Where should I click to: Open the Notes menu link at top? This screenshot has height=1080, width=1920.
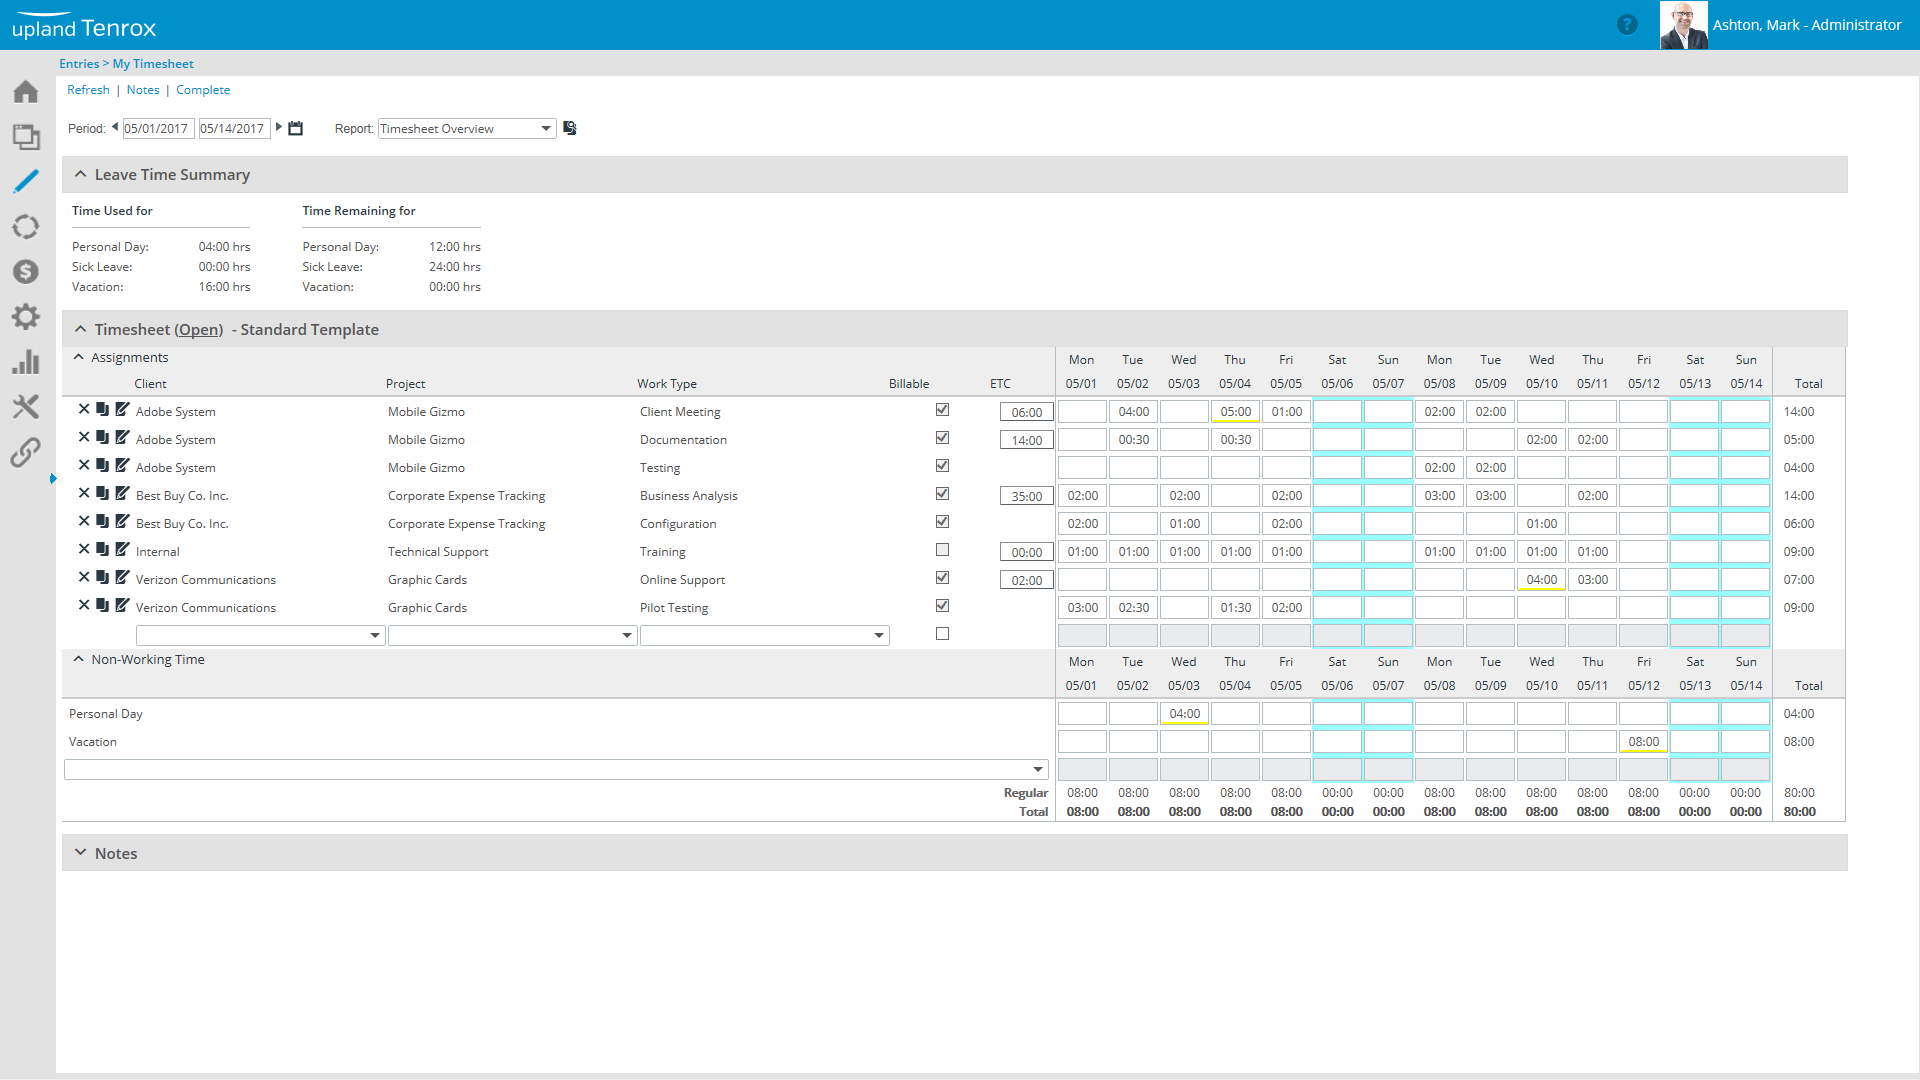[143, 90]
